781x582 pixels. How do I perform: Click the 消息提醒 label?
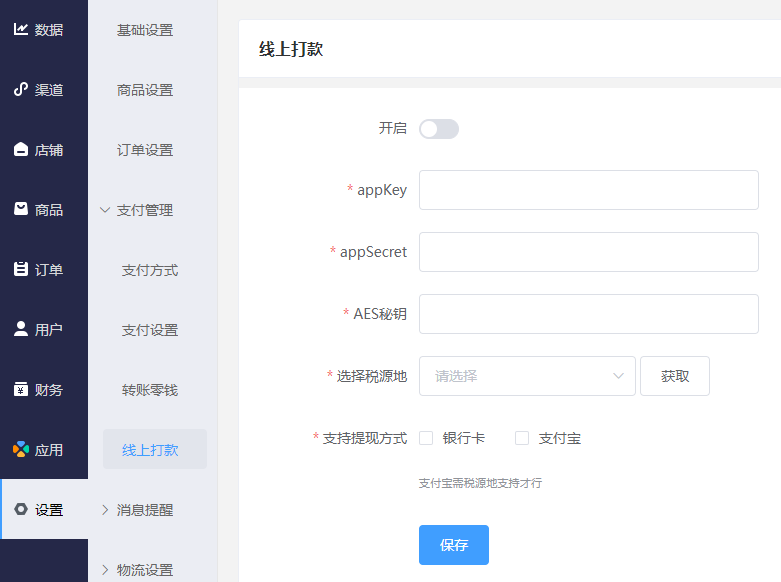(x=145, y=510)
